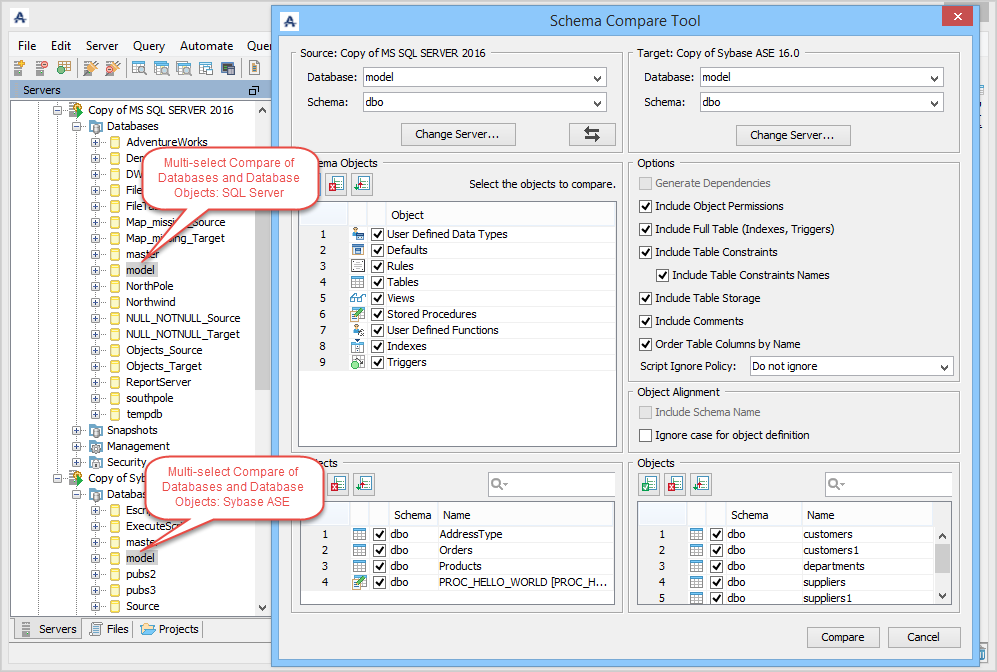
Task: Click source Change Server button
Action: coord(458,134)
